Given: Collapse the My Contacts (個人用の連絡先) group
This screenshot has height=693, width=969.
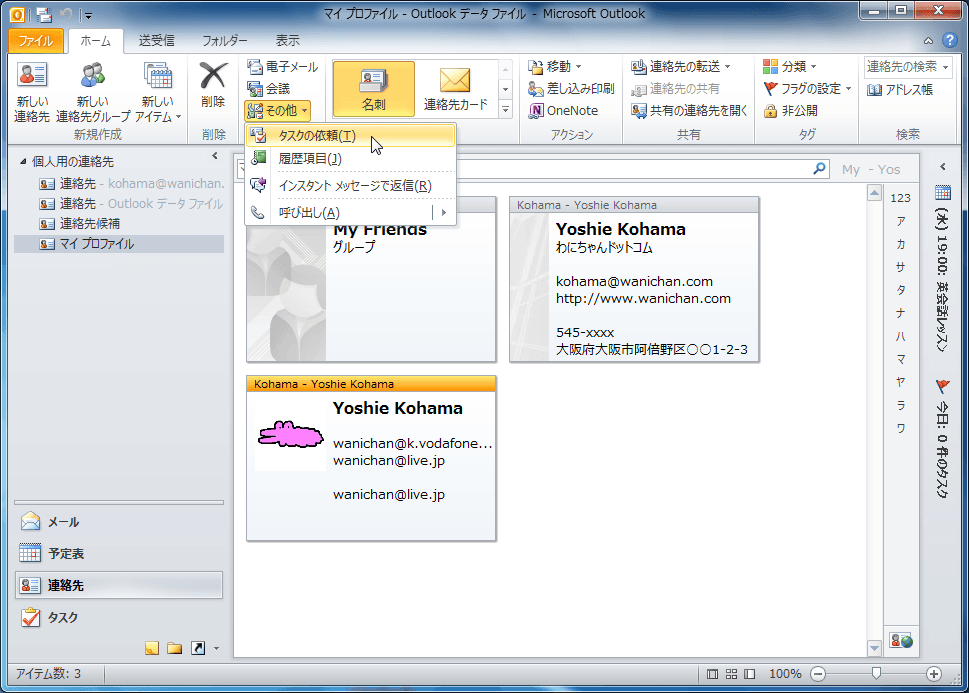Looking at the screenshot, I should click(23, 161).
